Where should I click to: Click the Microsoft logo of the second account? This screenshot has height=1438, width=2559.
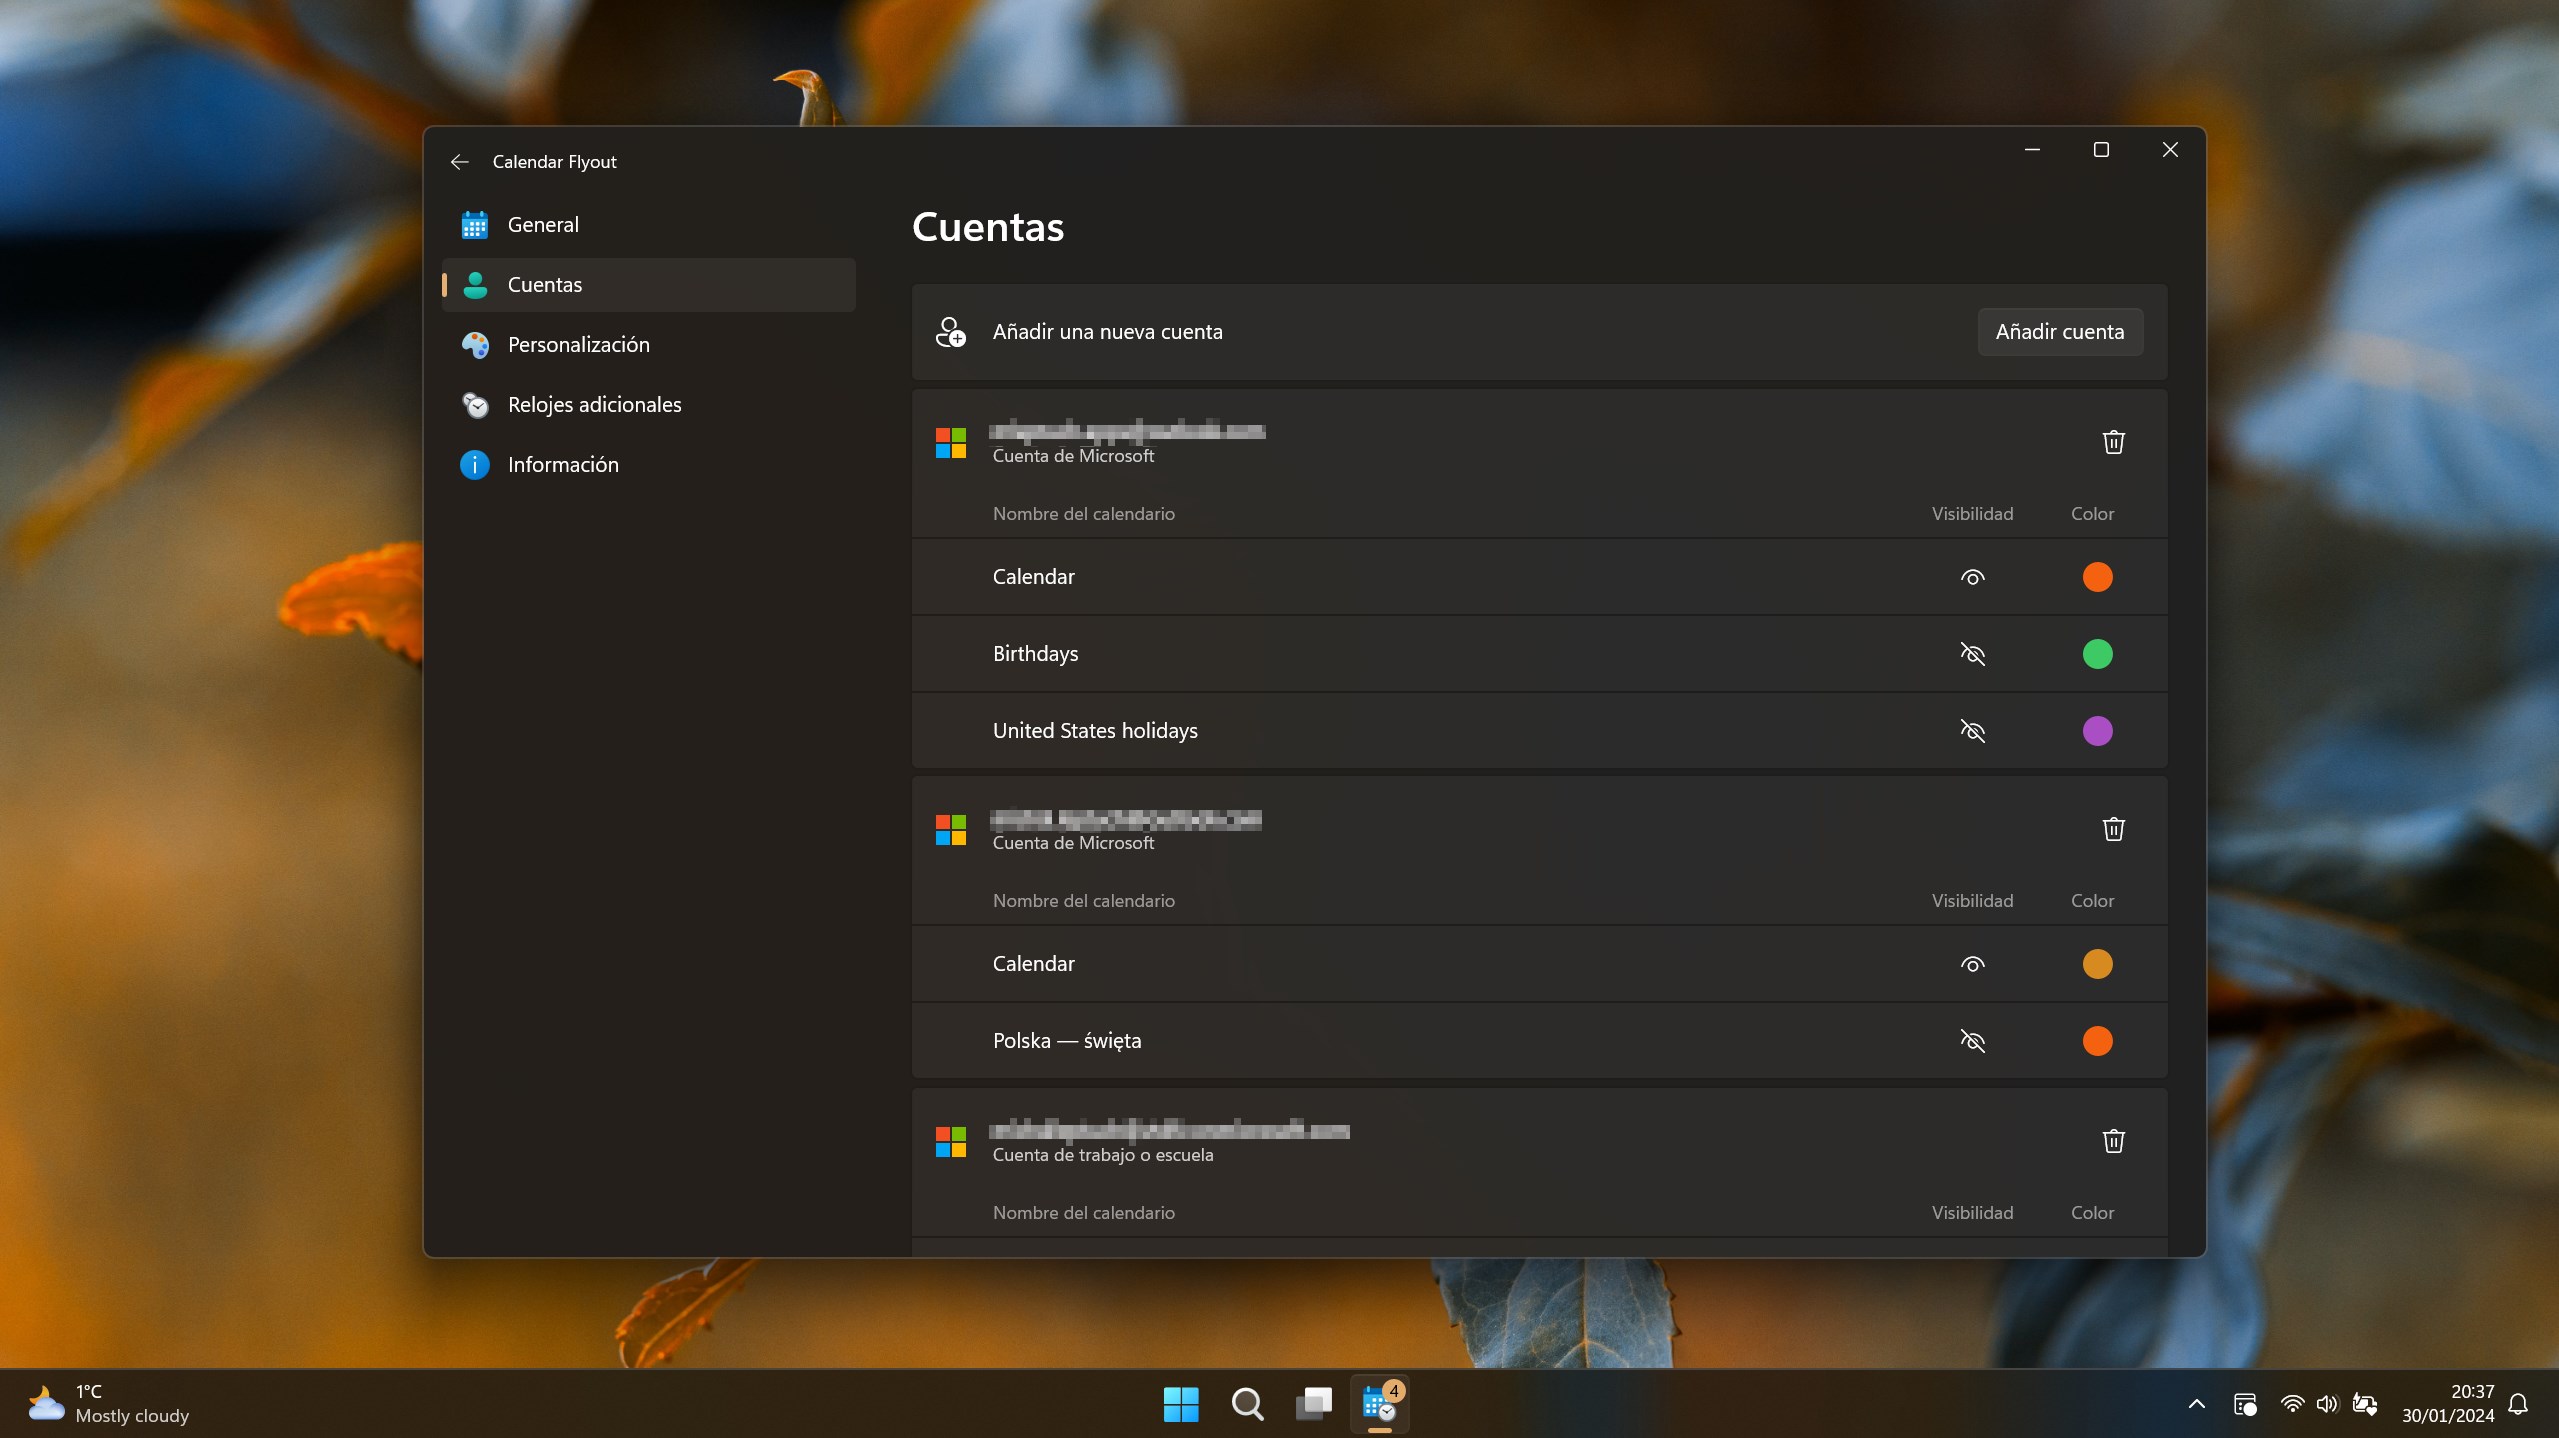point(950,830)
